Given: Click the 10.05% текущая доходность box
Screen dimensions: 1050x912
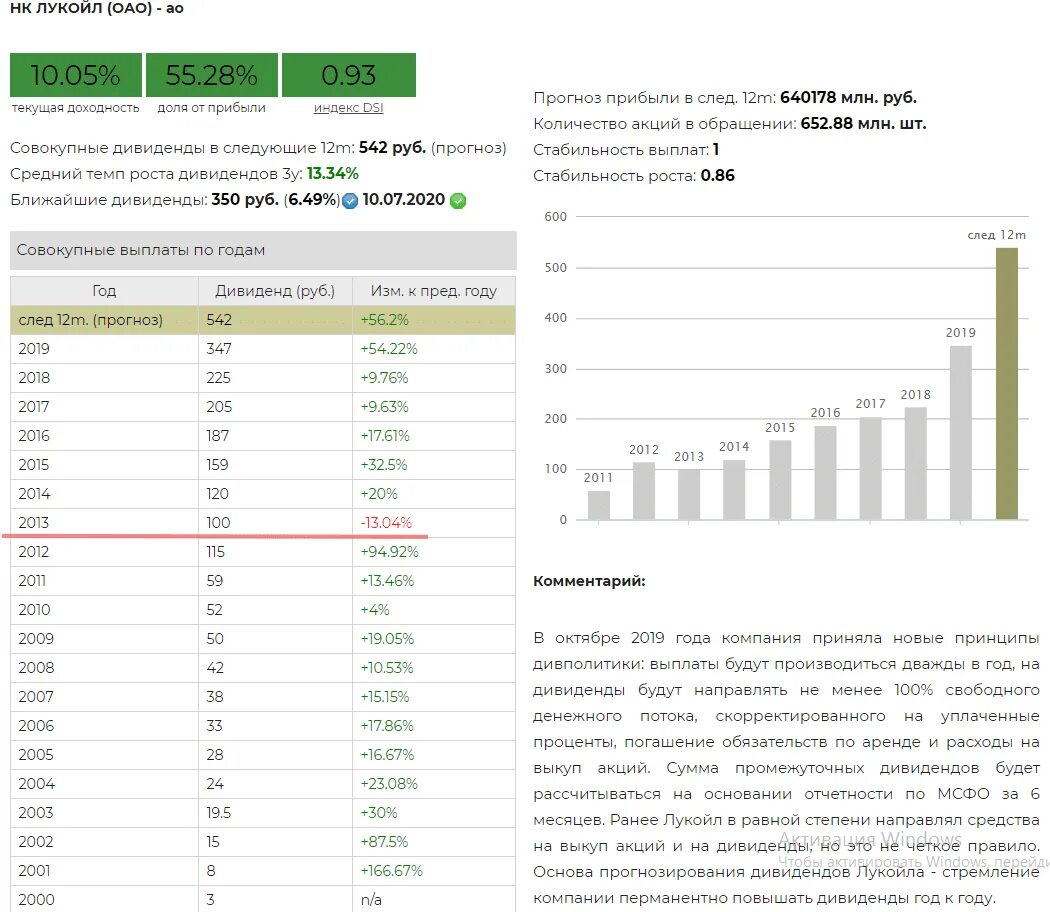Looking at the screenshot, I should click(76, 75).
